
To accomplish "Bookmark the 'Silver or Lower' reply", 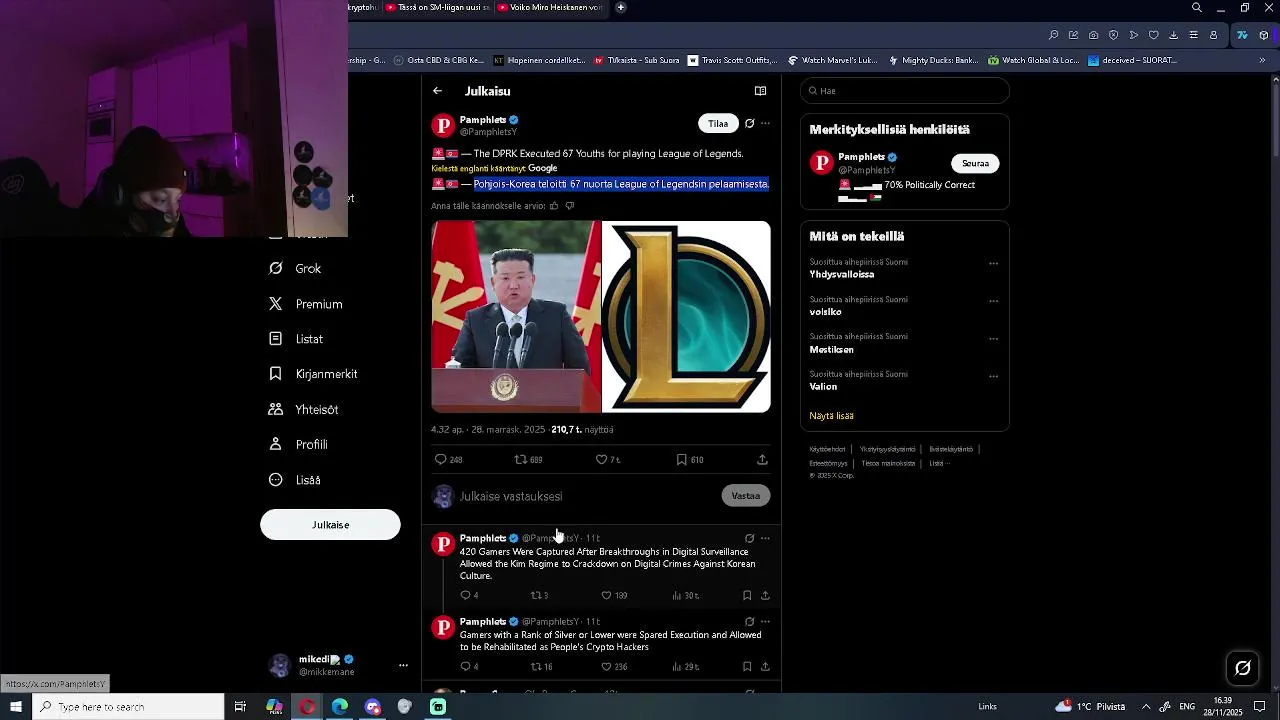I will tap(747, 667).
